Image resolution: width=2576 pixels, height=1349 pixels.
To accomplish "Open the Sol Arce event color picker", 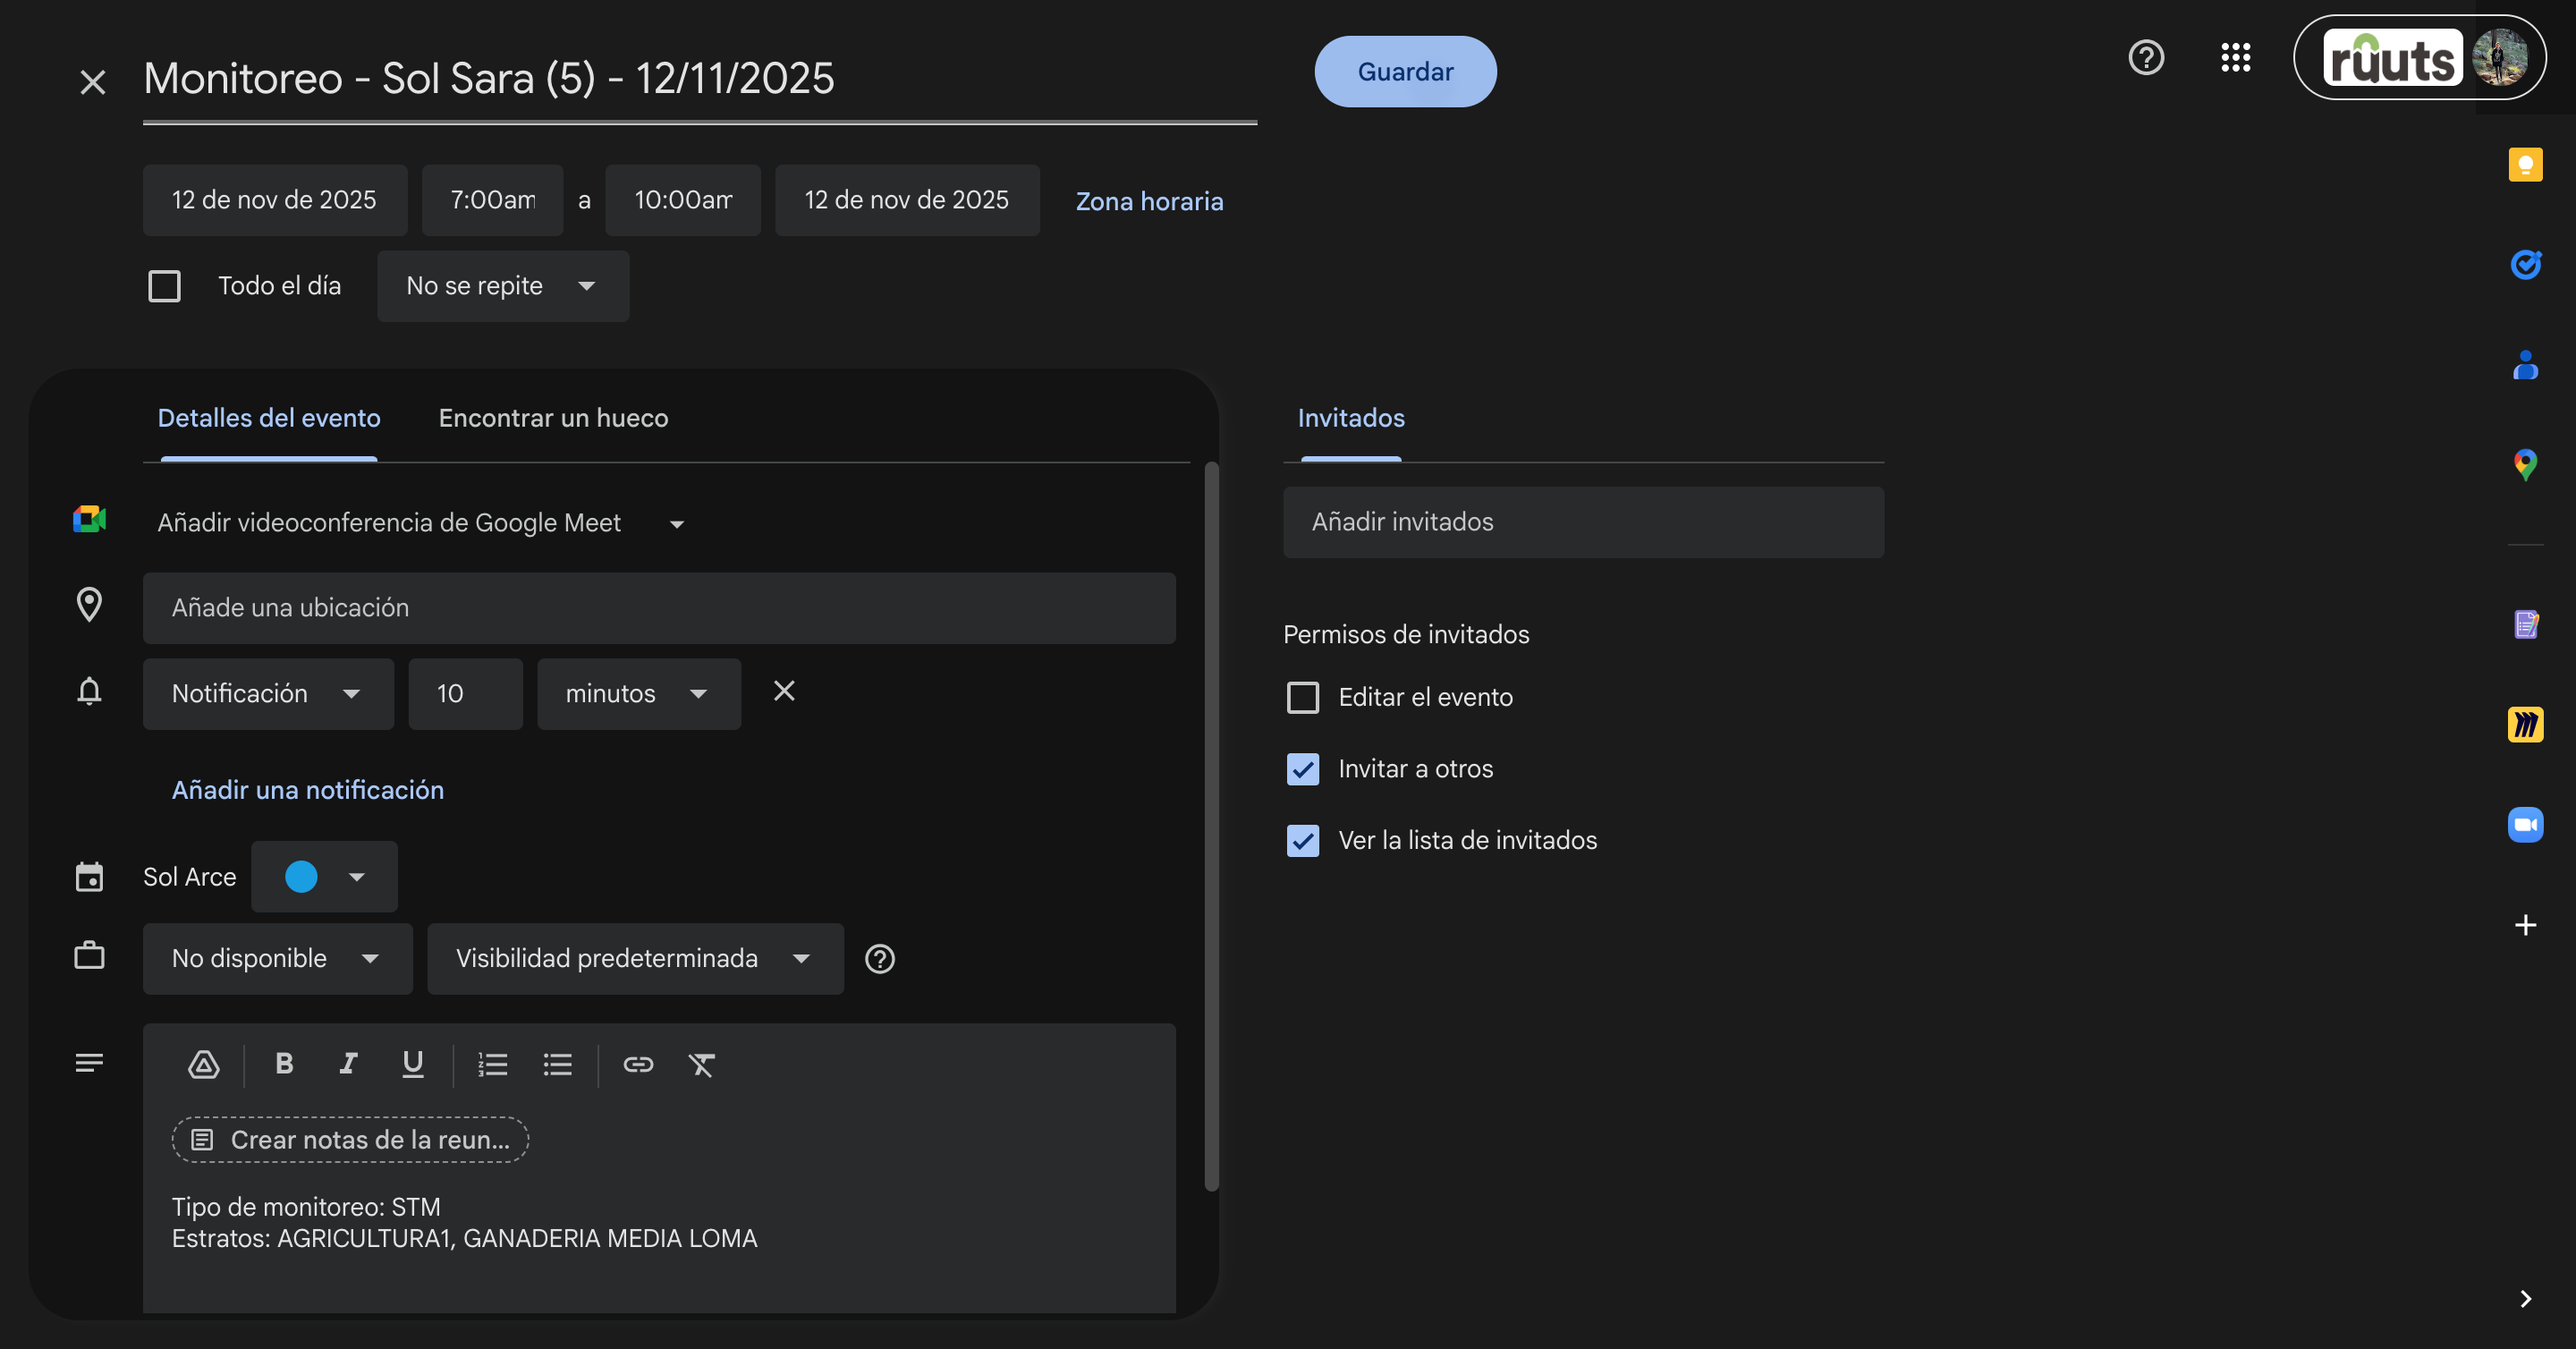I will (x=324, y=877).
